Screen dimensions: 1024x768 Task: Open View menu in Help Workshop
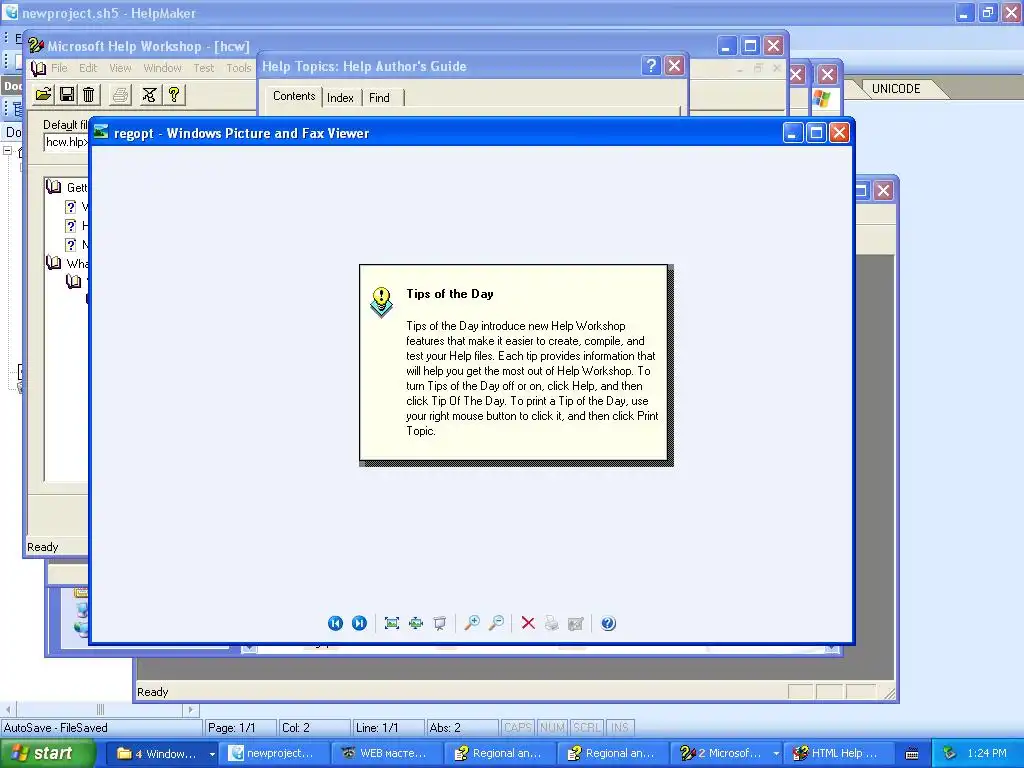pyautogui.click(x=120, y=68)
